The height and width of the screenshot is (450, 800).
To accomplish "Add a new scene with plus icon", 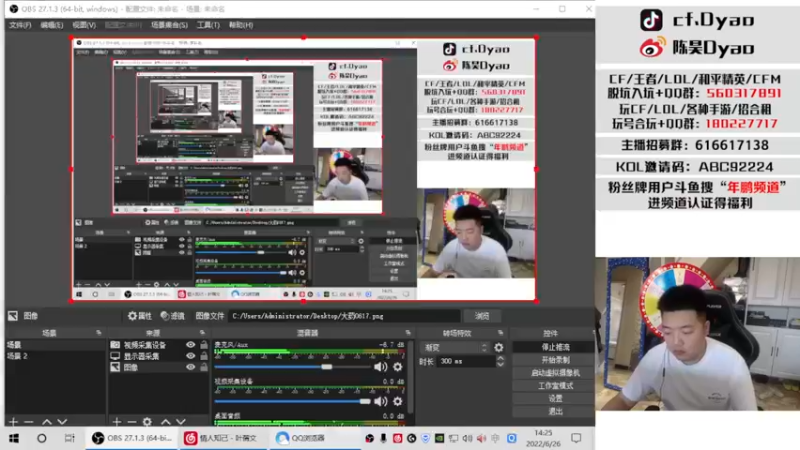I will (x=13, y=422).
